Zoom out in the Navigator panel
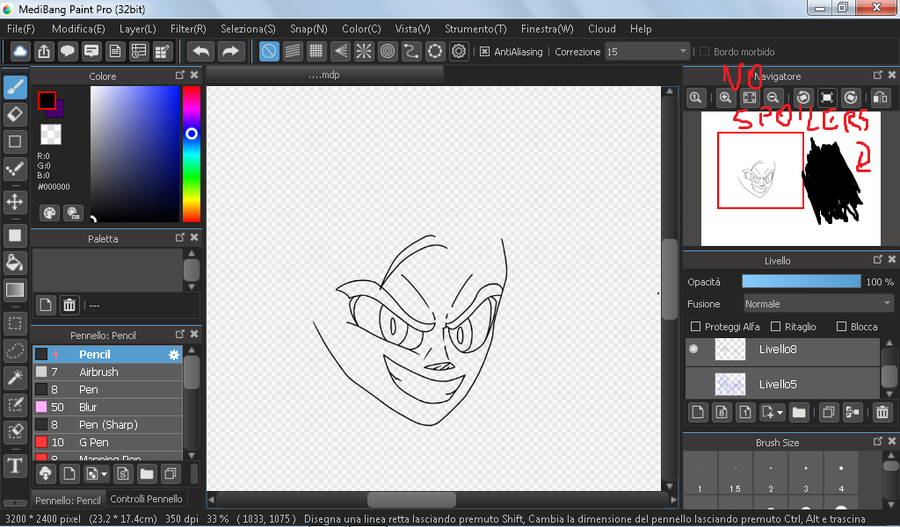This screenshot has height=527, width=900. (773, 98)
